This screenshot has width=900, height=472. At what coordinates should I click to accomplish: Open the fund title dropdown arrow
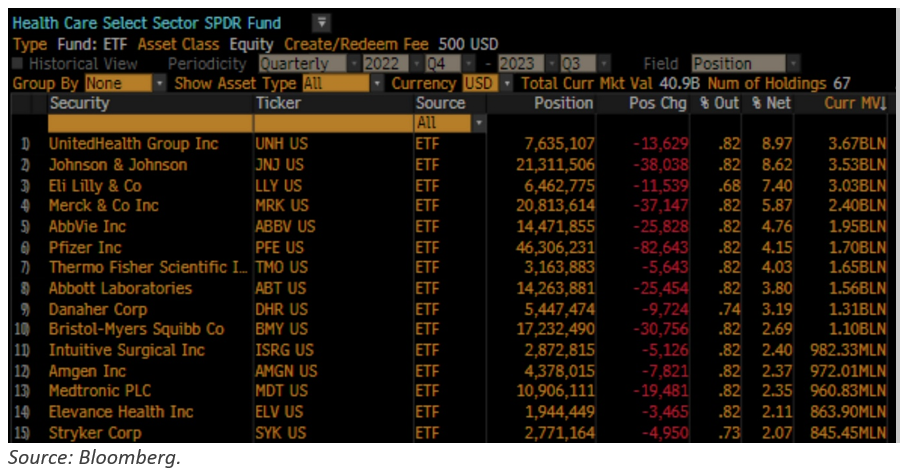point(321,23)
